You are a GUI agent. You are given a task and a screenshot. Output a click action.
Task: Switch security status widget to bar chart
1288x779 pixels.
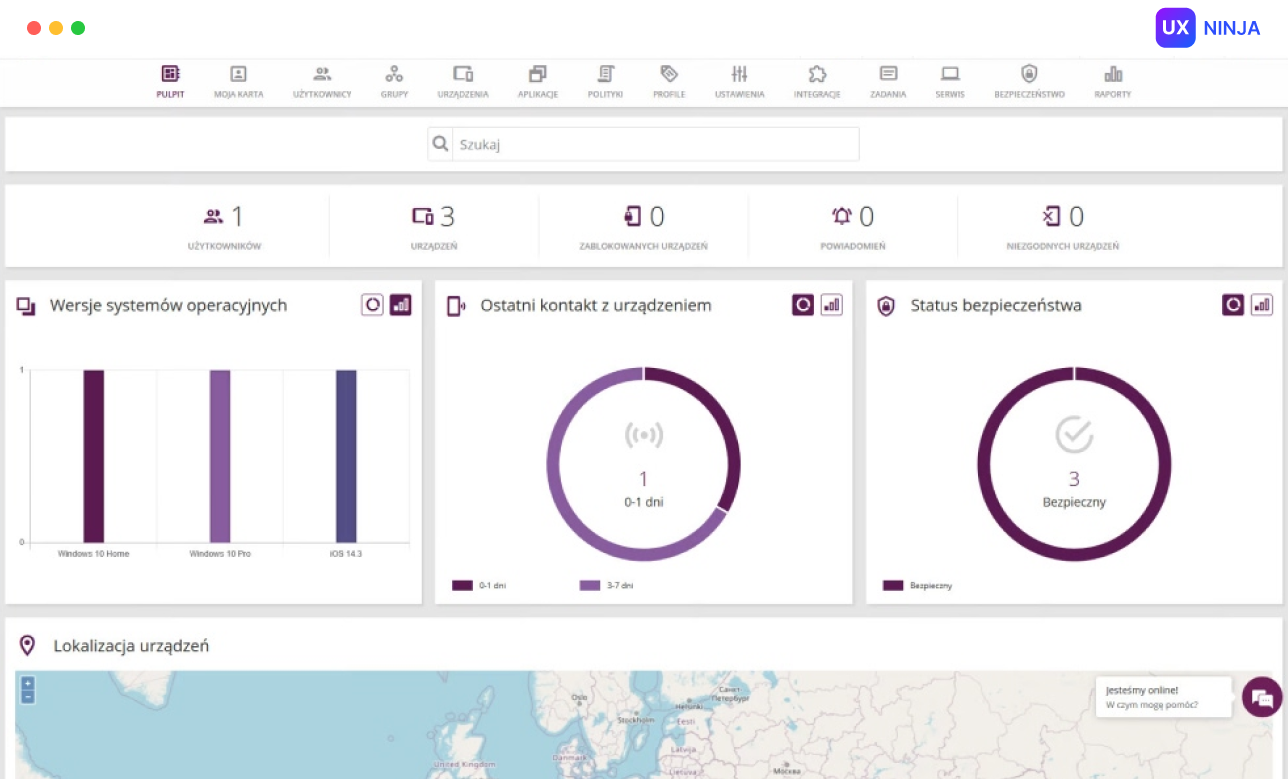click(1262, 305)
